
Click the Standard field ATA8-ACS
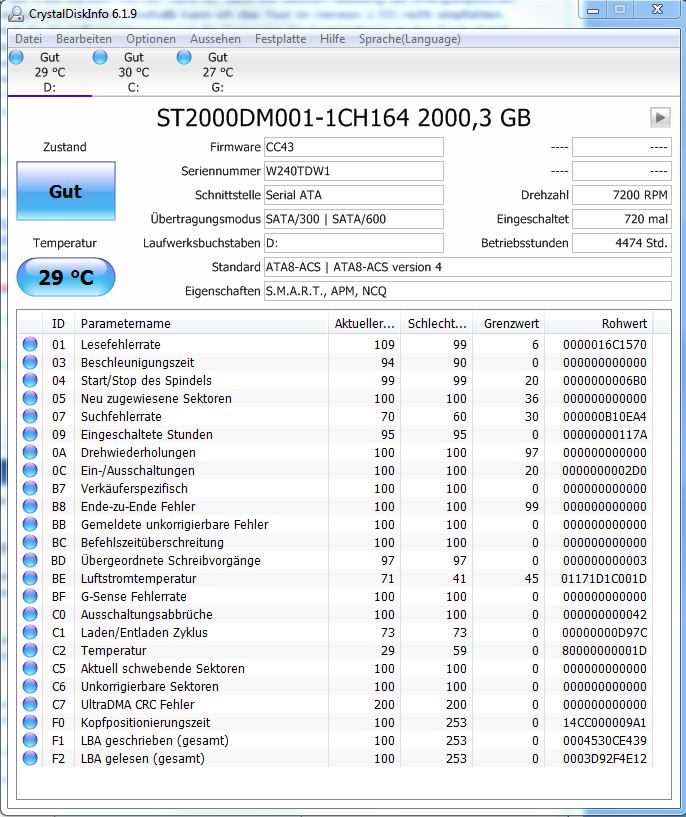(x=468, y=267)
